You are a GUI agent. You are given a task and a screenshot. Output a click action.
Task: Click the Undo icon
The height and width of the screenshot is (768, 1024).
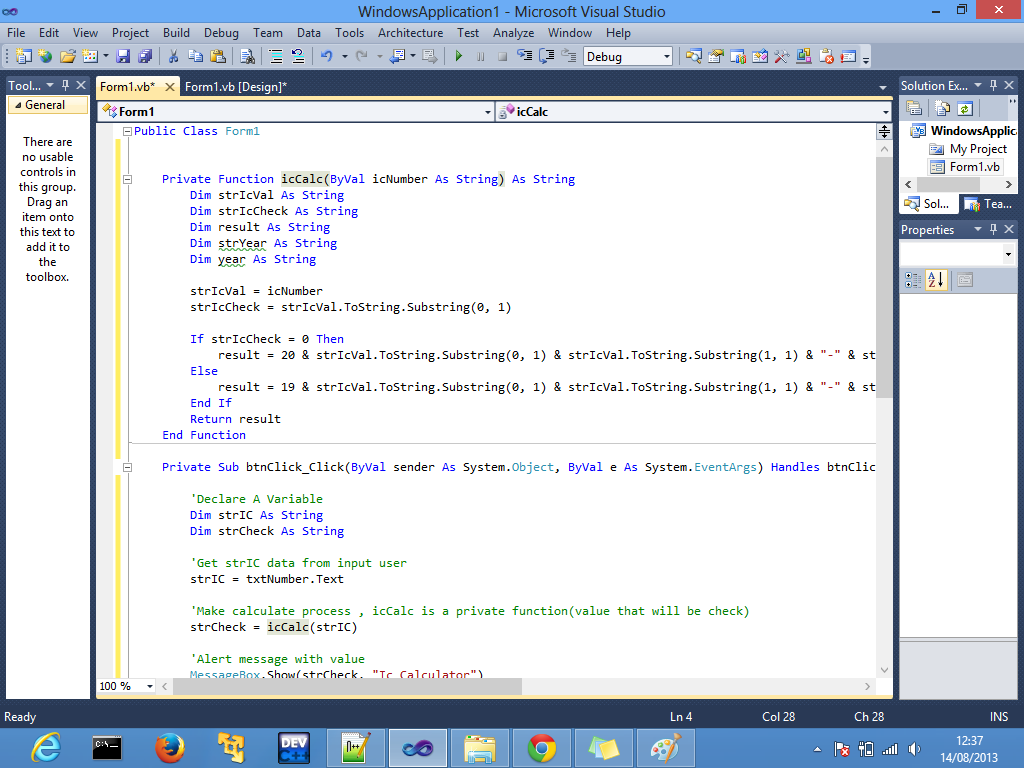[x=327, y=57]
